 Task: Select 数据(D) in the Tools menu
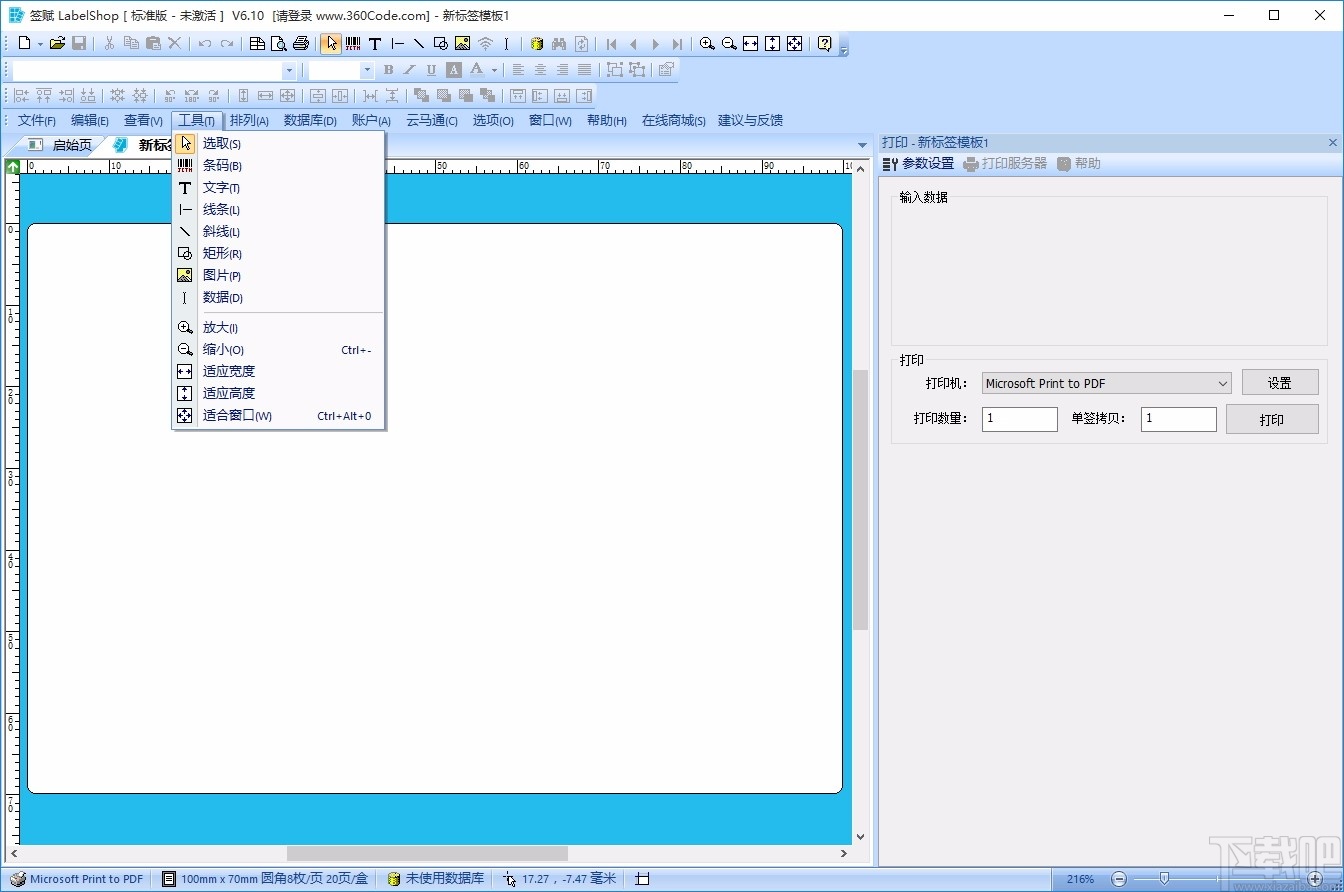click(x=279, y=298)
